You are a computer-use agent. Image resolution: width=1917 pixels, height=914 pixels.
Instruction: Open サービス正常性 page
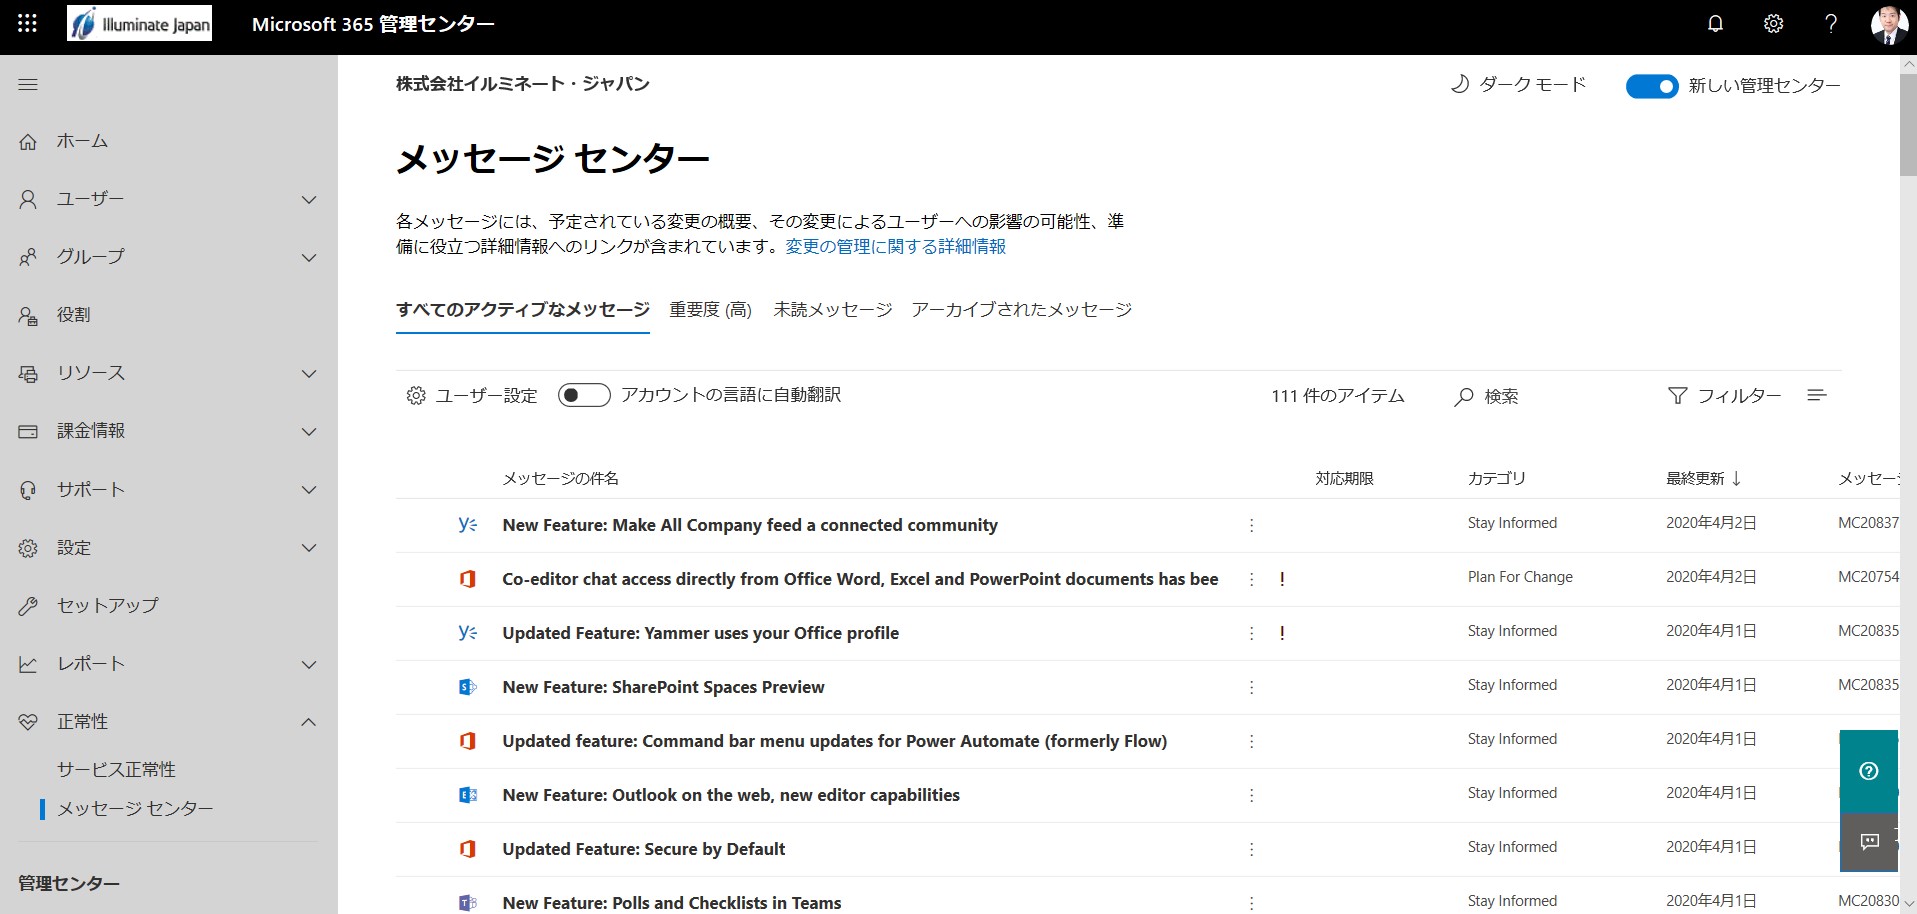(x=116, y=770)
